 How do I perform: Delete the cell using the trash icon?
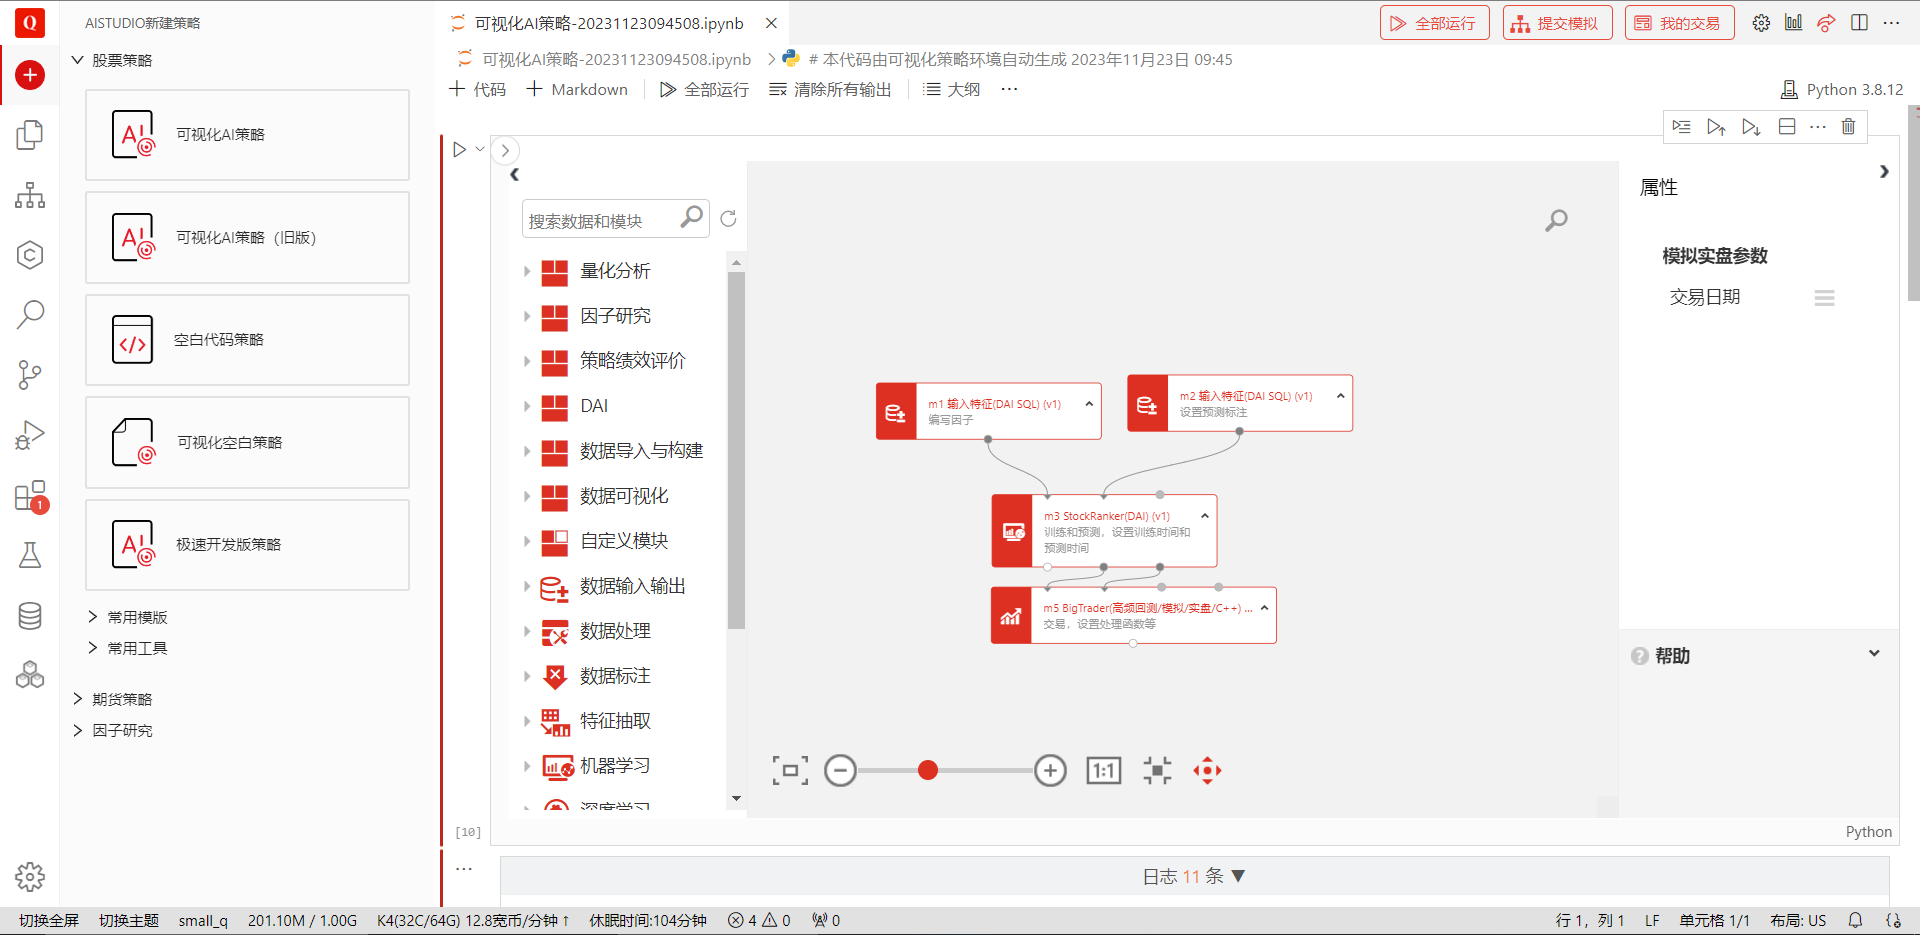[x=1848, y=127]
